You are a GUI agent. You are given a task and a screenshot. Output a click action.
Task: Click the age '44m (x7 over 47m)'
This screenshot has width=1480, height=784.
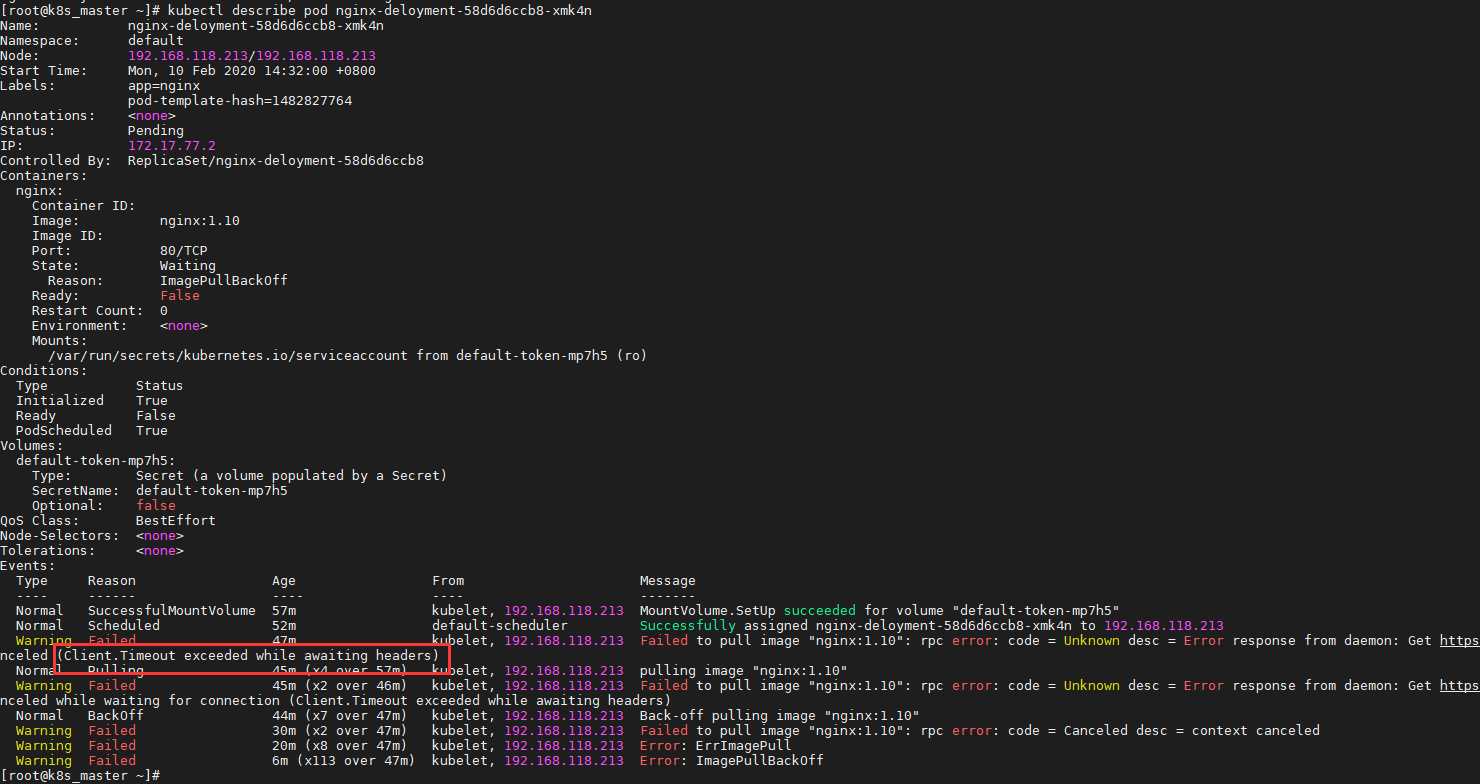coord(340,715)
